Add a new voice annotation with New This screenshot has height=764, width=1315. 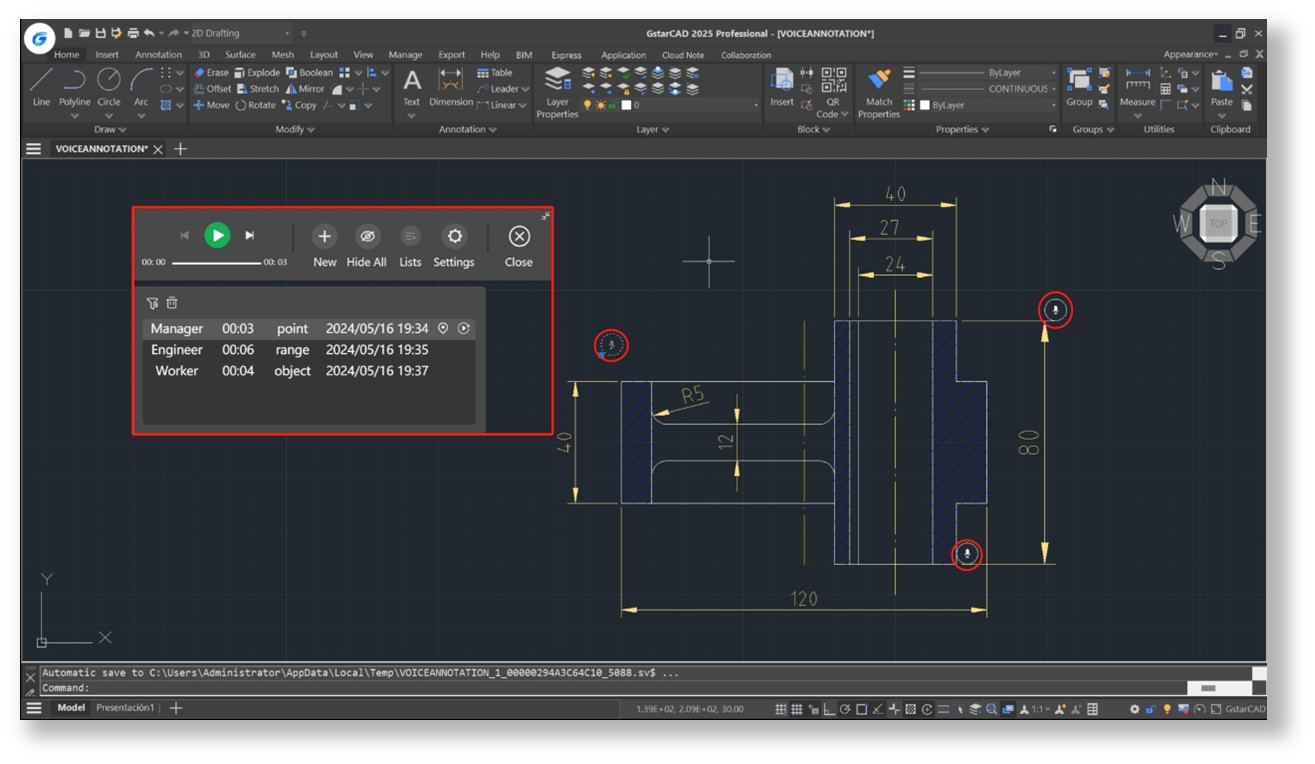(324, 238)
